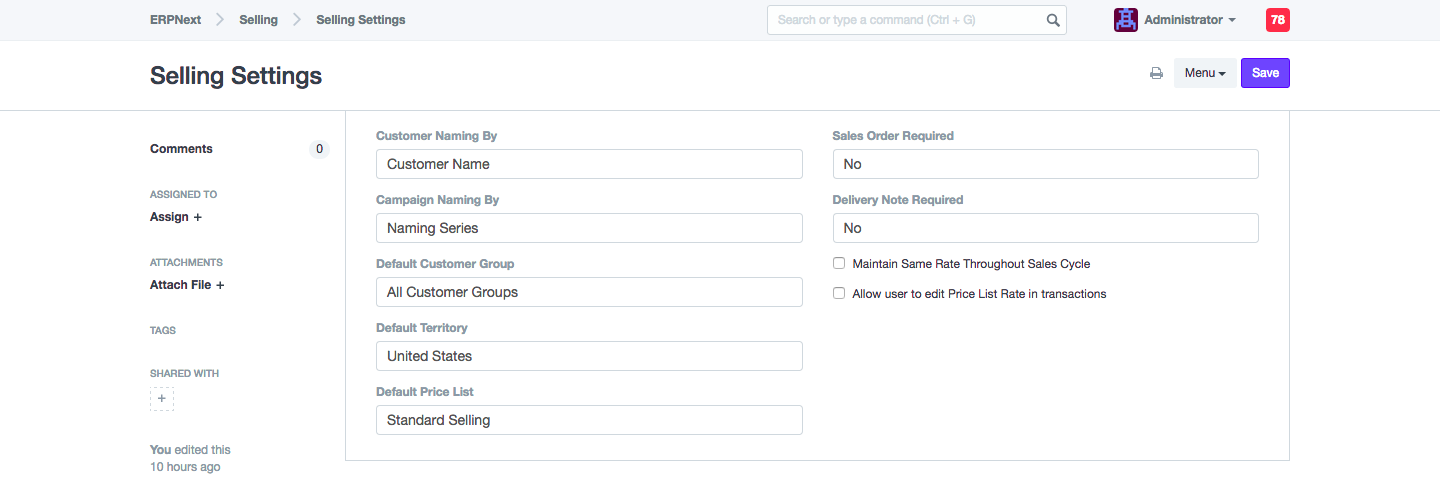The image size is (1440, 488).
Task: Open the red notifications badge
Action: pyautogui.click(x=1277, y=20)
